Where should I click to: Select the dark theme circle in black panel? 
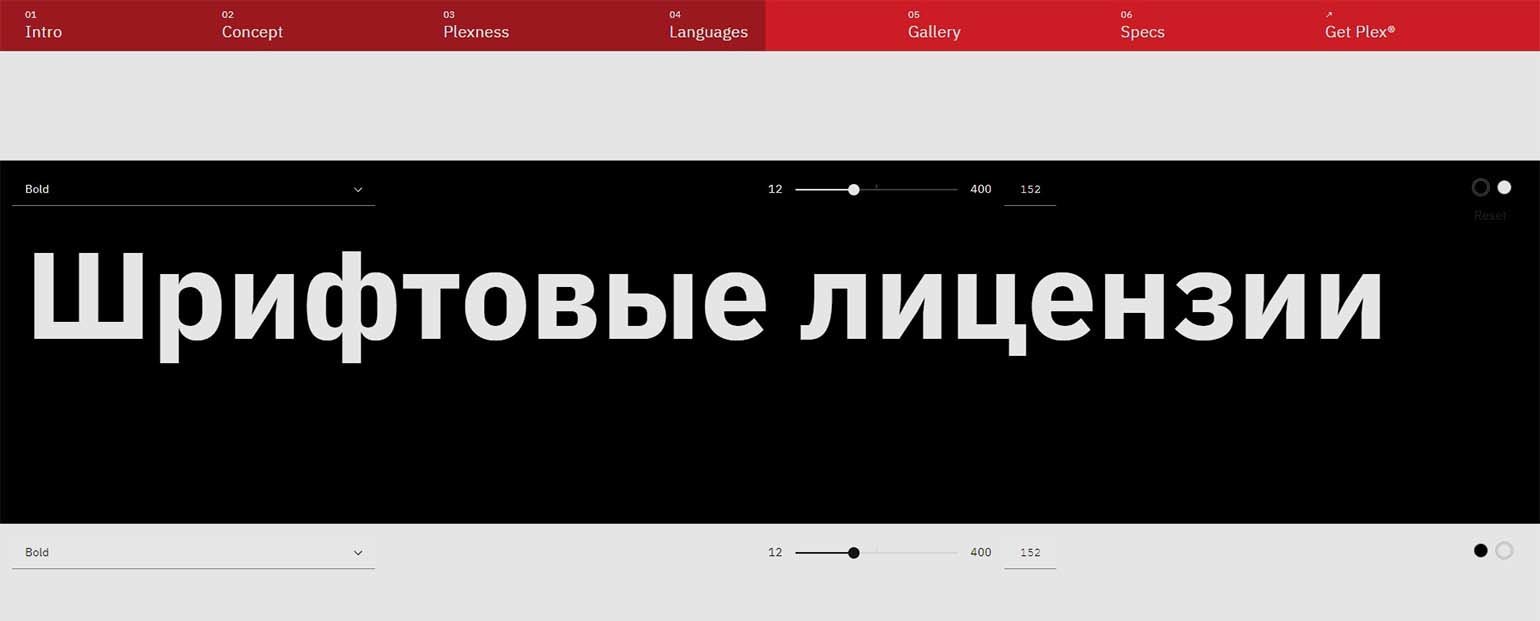[x=1481, y=187]
